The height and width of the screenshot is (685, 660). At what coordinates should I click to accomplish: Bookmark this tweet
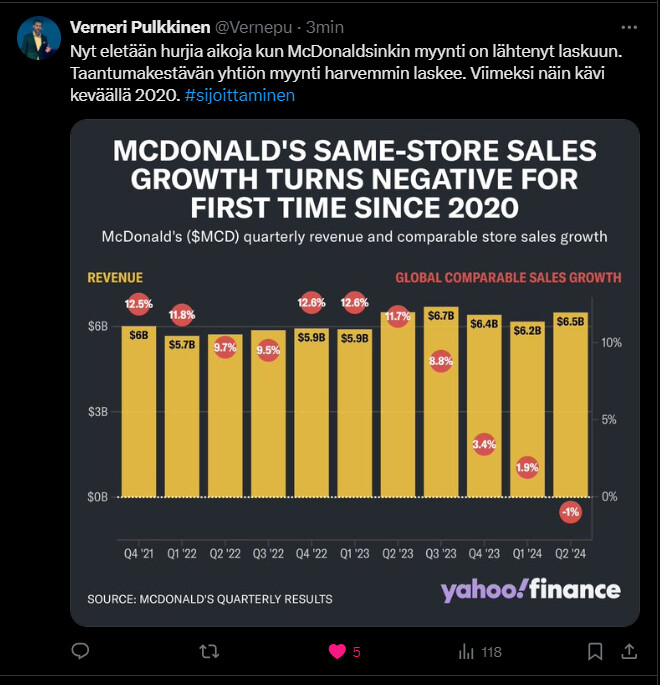pos(596,652)
